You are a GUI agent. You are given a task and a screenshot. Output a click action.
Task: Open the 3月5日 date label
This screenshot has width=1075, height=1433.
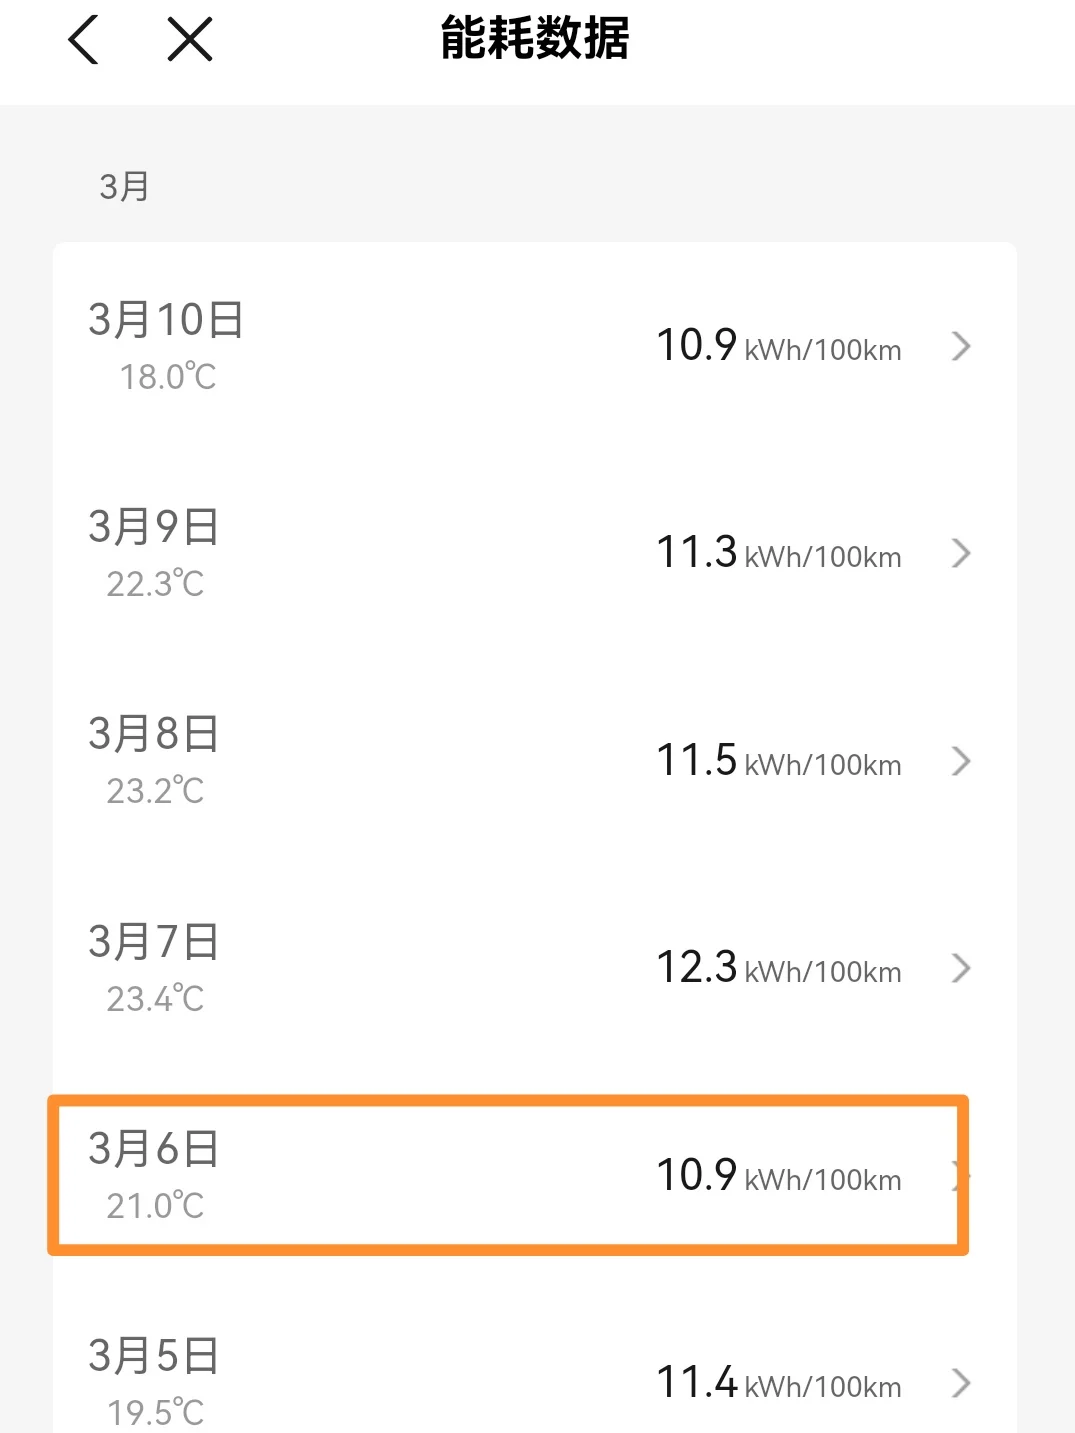click(153, 1356)
